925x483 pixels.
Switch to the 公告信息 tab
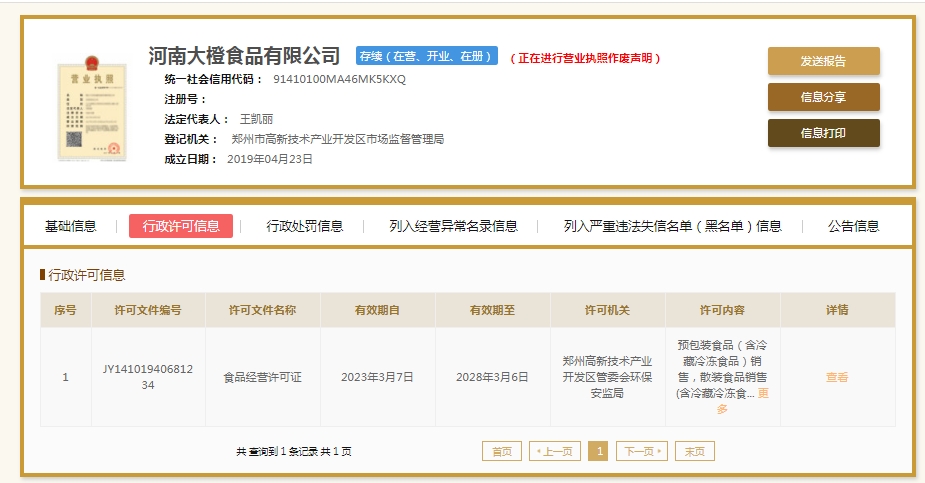pyautogui.click(x=853, y=226)
